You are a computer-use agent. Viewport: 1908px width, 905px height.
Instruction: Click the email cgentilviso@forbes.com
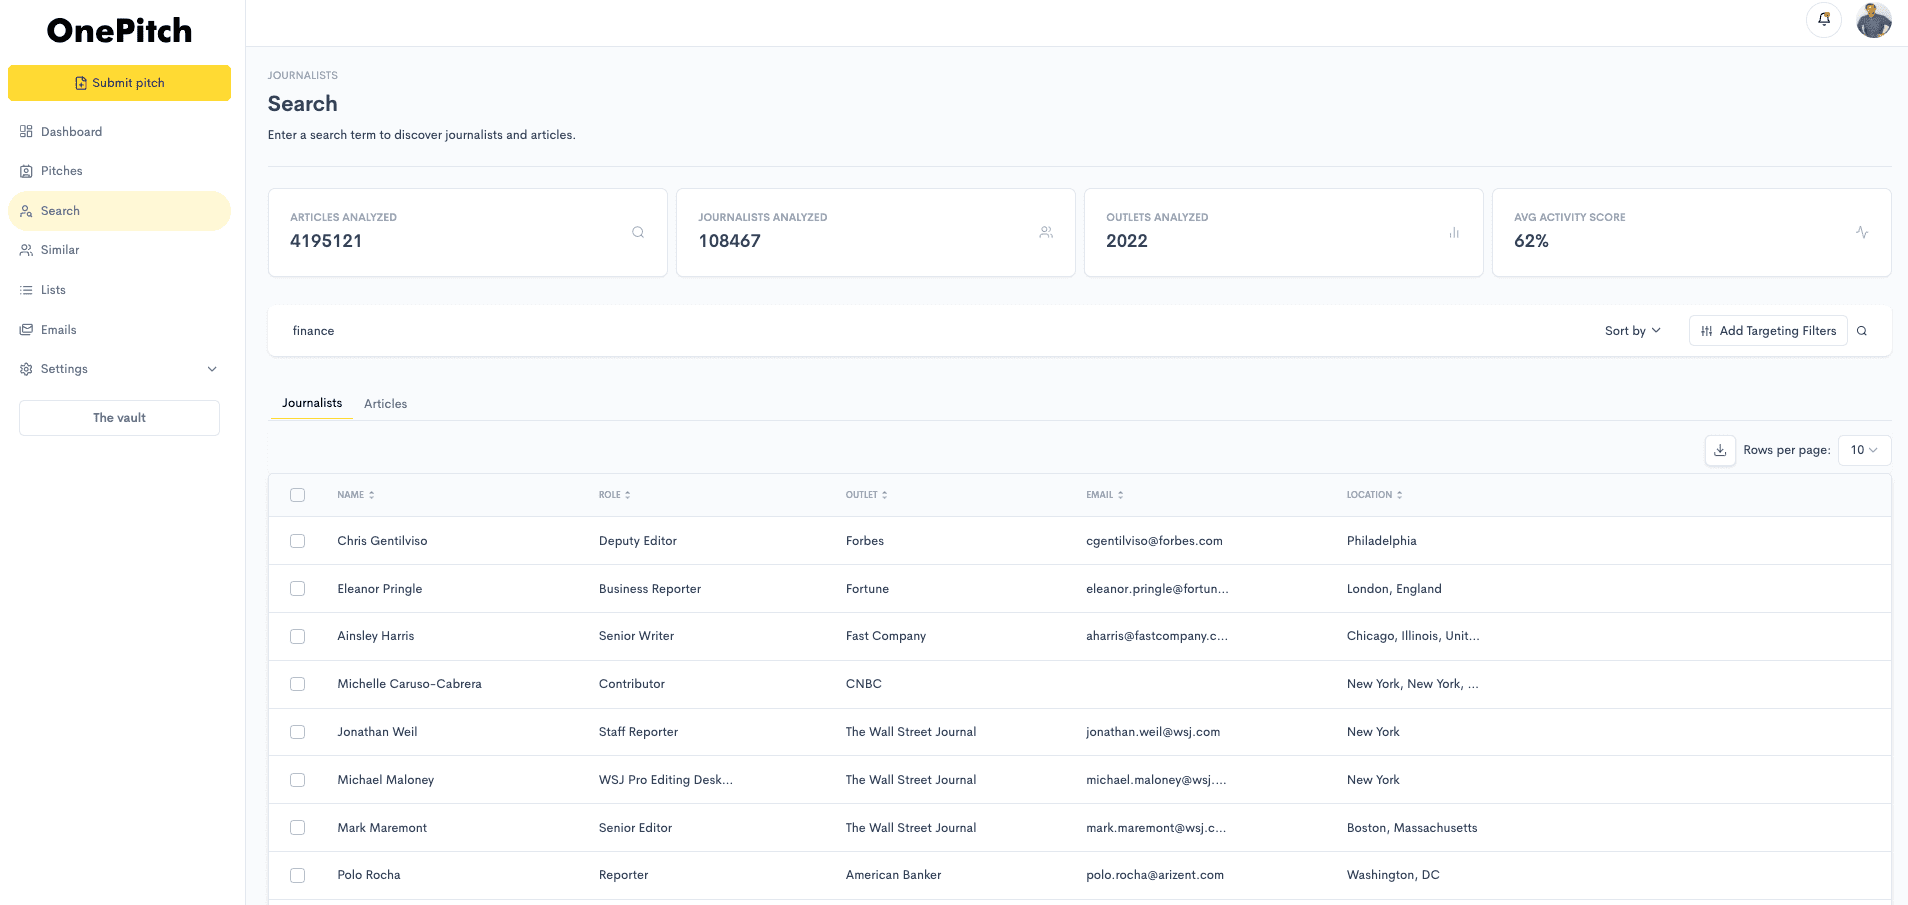pos(1154,541)
